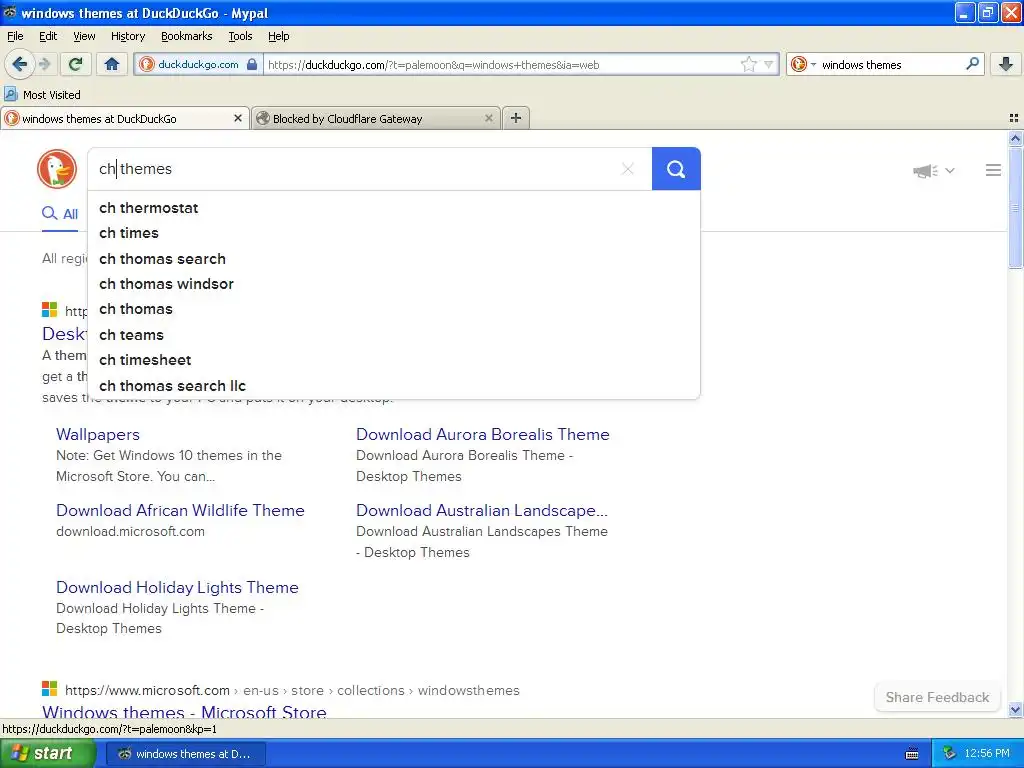Switch to Blocked by Cloudflare Gateway tab

376,118
